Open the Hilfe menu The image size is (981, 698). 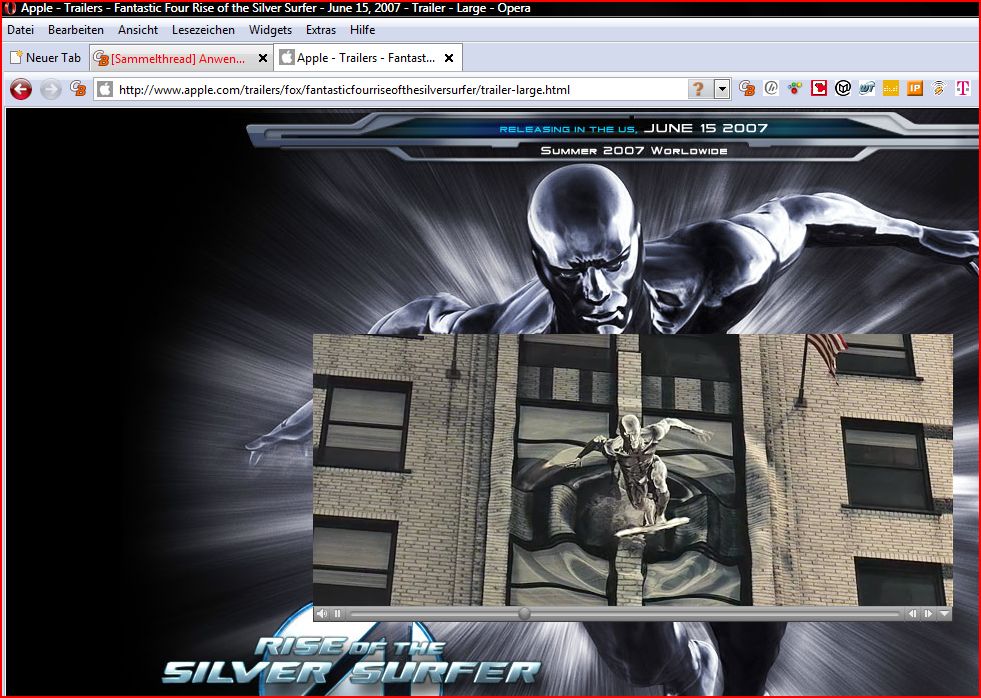point(362,30)
